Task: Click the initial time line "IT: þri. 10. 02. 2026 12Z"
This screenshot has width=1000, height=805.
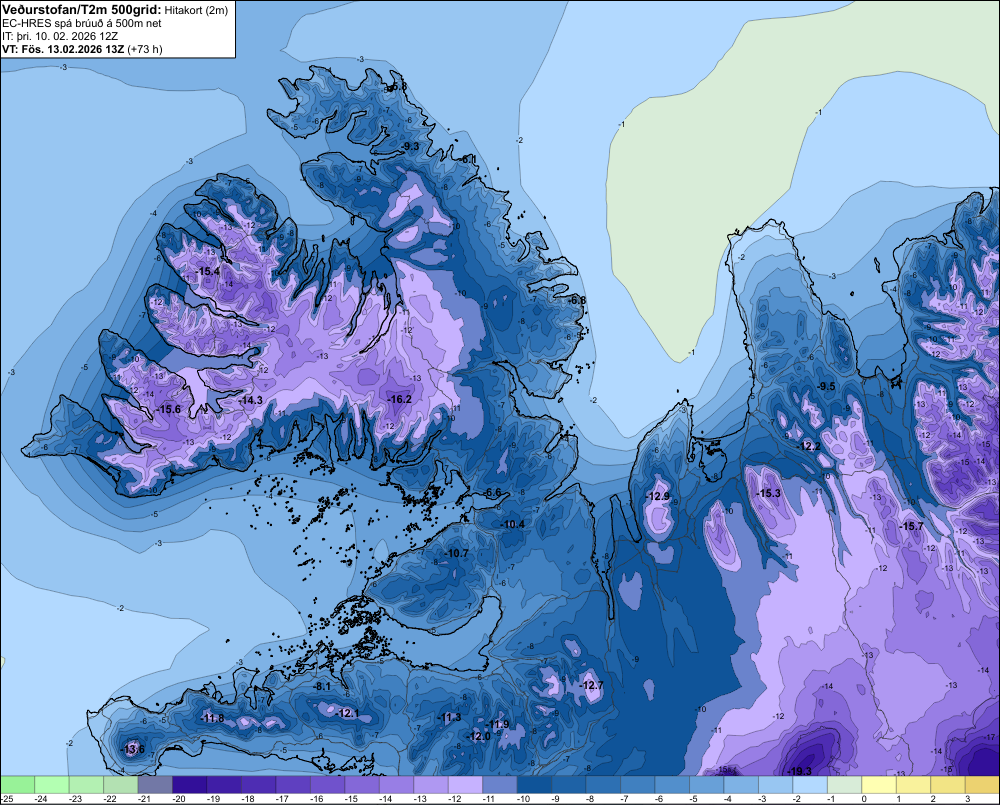Action: [x=60, y=36]
